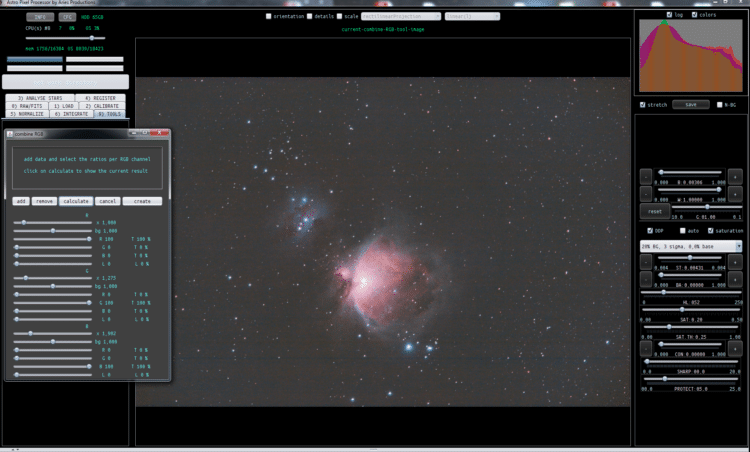Open the rectilinearProjection dropdown above the image
The width and height of the screenshot is (750, 452).
[x=401, y=16]
